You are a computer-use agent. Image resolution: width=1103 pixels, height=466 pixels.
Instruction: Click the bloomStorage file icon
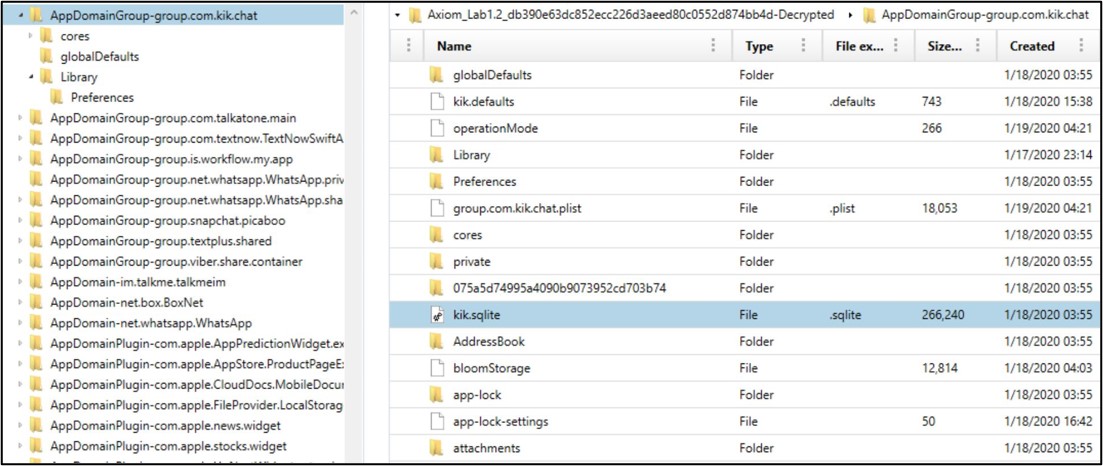pyautogui.click(x=437, y=368)
